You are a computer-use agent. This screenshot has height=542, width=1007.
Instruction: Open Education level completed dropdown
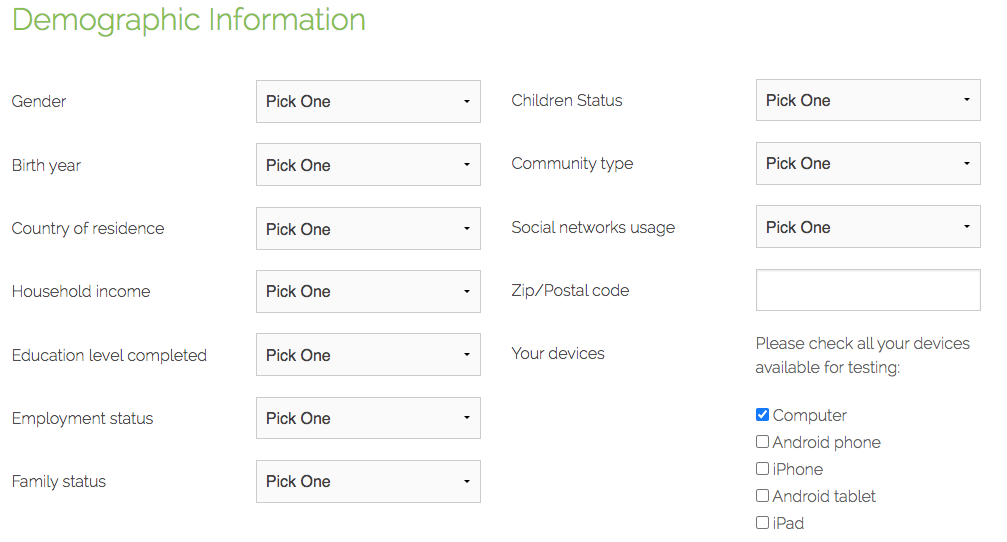[x=367, y=355]
